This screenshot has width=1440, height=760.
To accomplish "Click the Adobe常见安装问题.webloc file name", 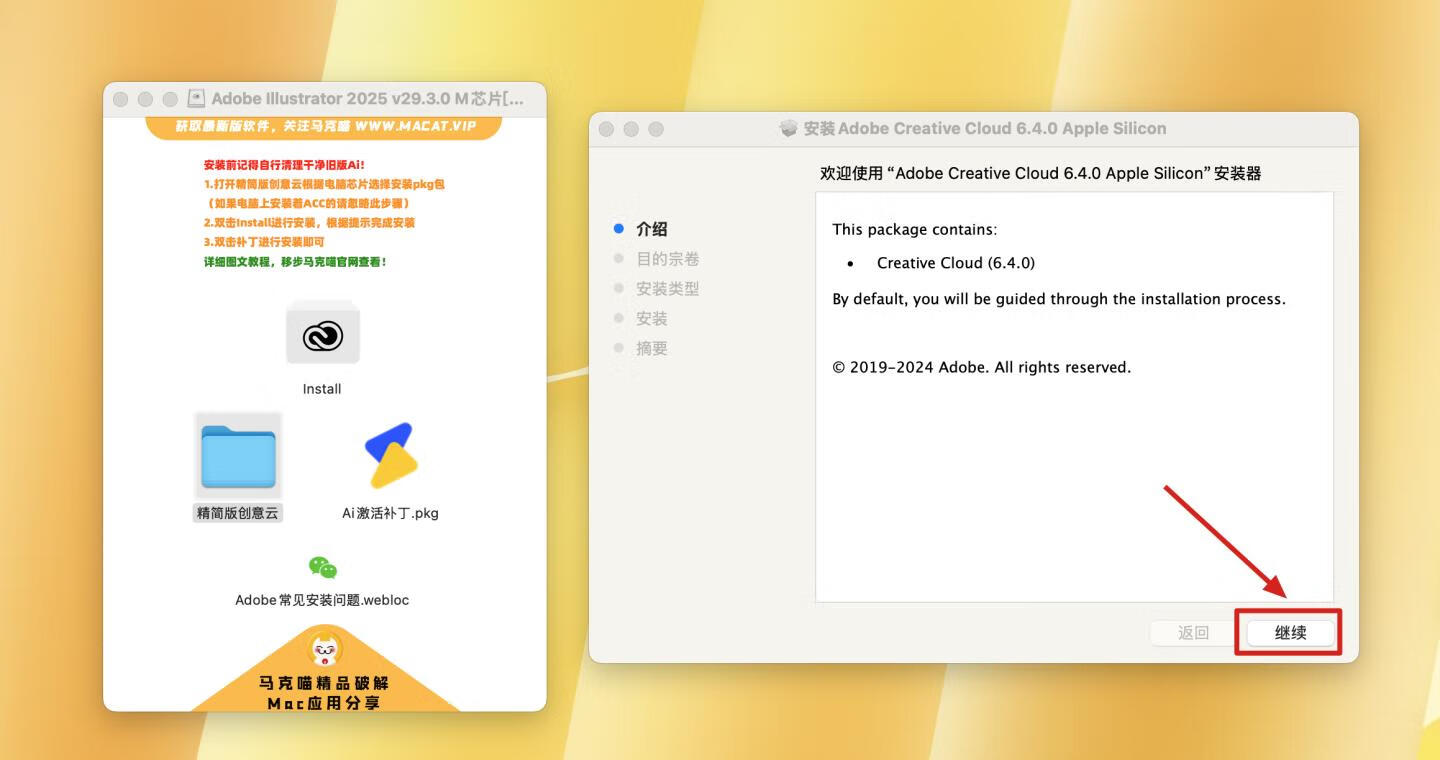I will [x=322, y=600].
